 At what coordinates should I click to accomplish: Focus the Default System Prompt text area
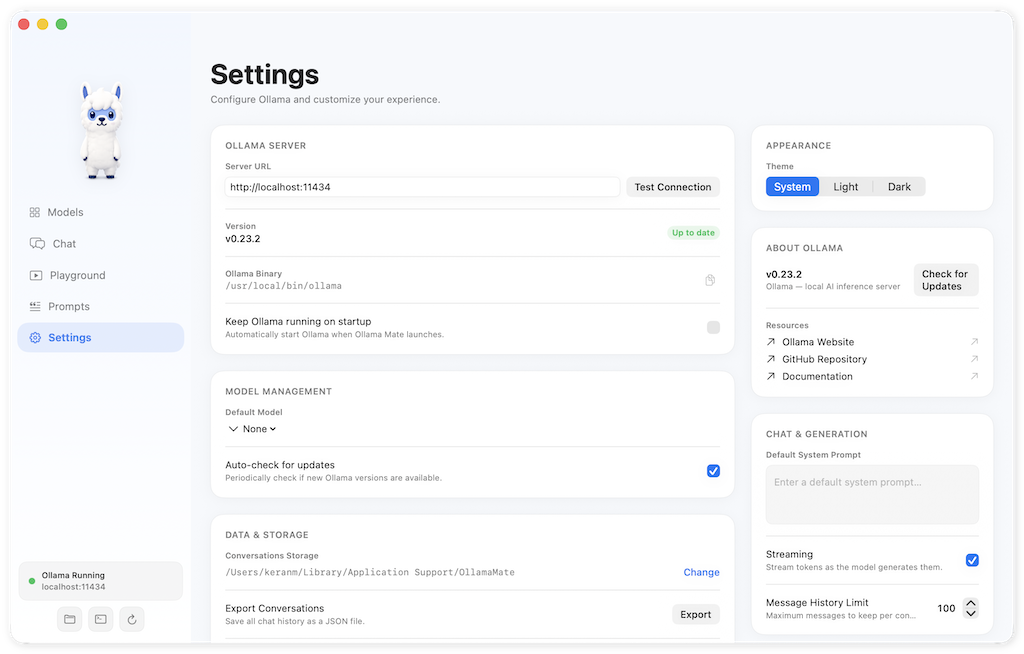click(x=872, y=495)
